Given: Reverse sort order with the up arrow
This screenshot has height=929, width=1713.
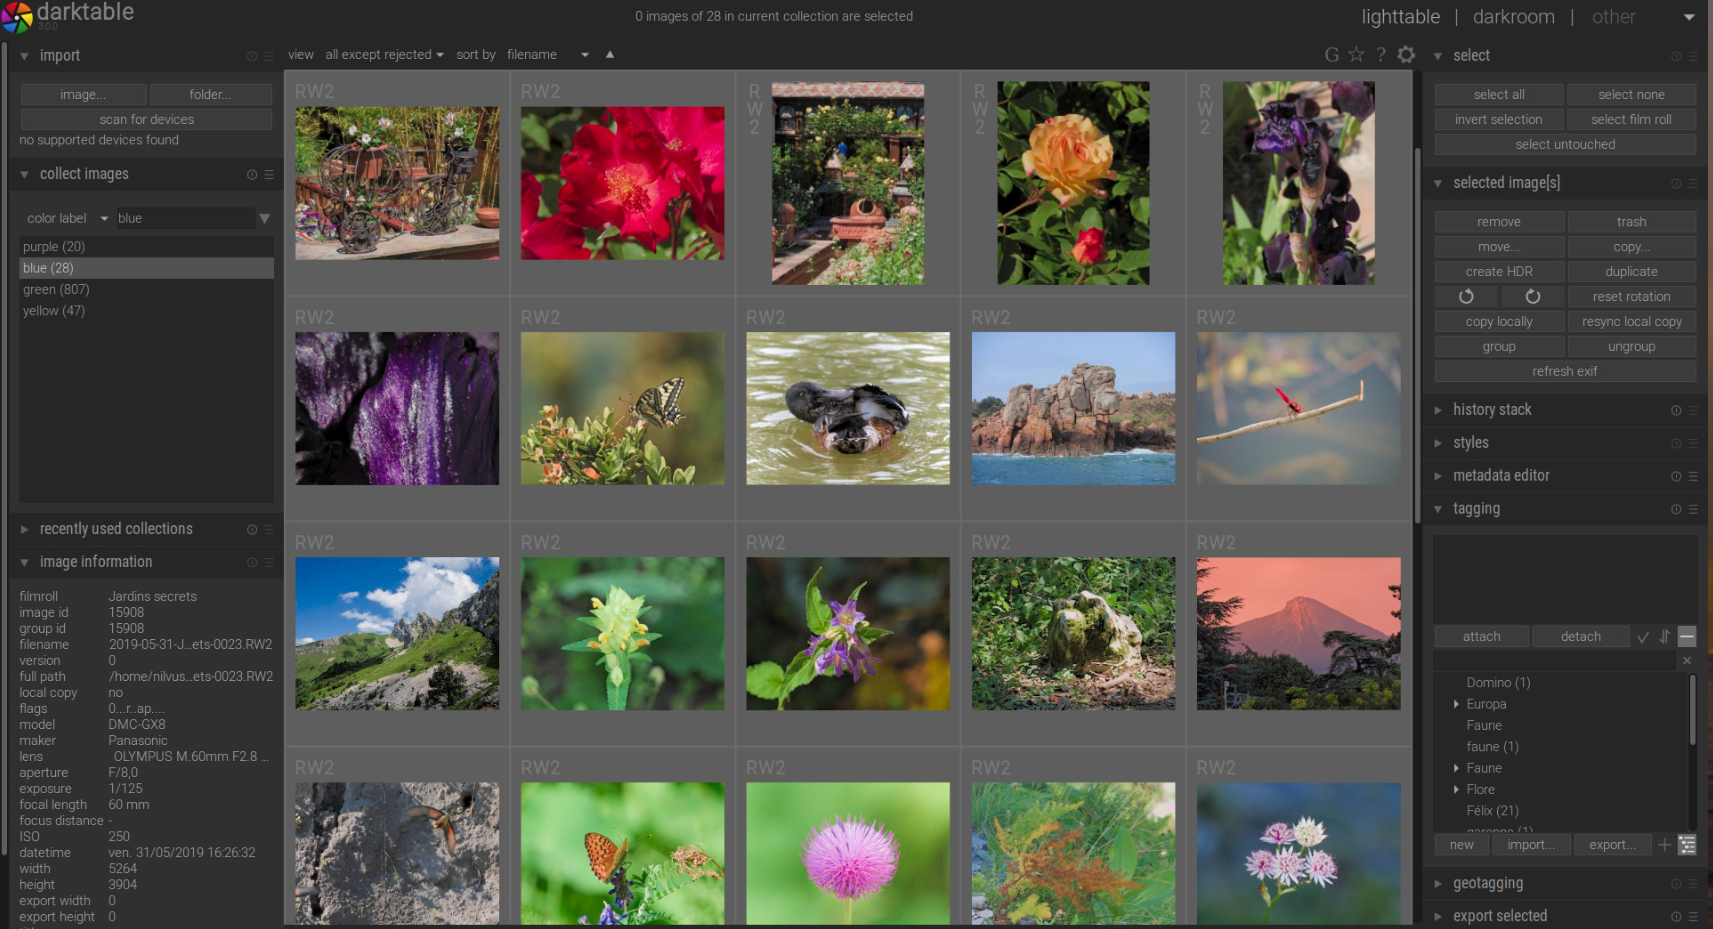Looking at the screenshot, I should [x=610, y=55].
